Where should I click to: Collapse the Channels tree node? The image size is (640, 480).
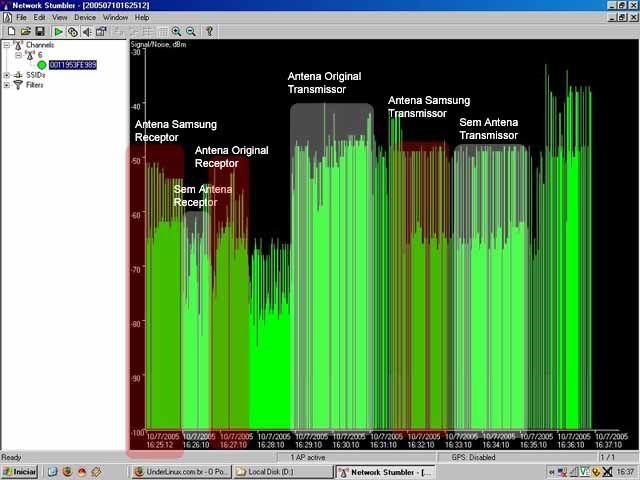pyautogui.click(x=7, y=45)
